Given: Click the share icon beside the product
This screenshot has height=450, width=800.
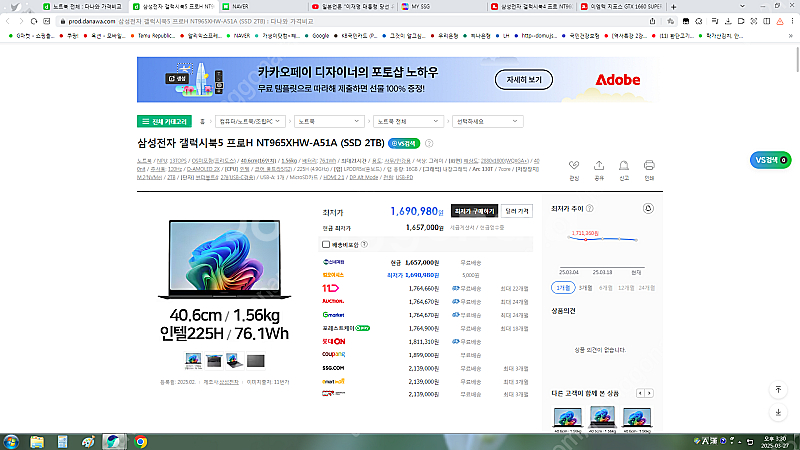Looking at the screenshot, I should click(x=599, y=165).
